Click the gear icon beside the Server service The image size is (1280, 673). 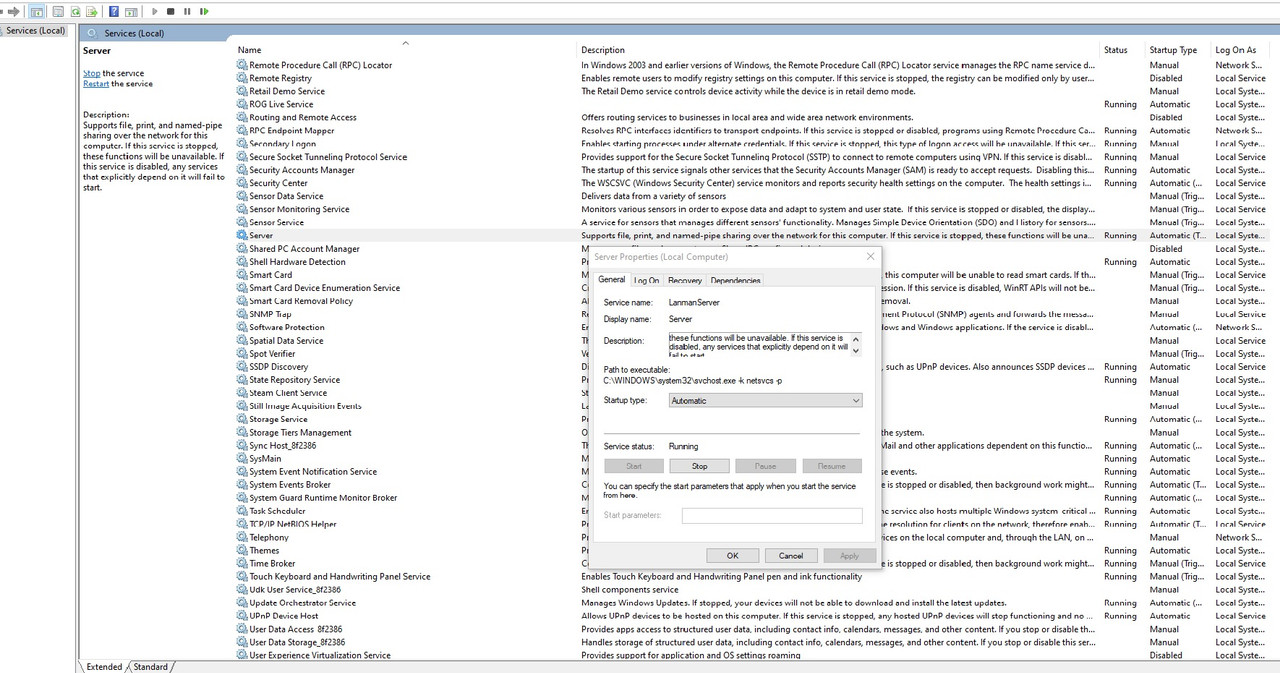(242, 235)
